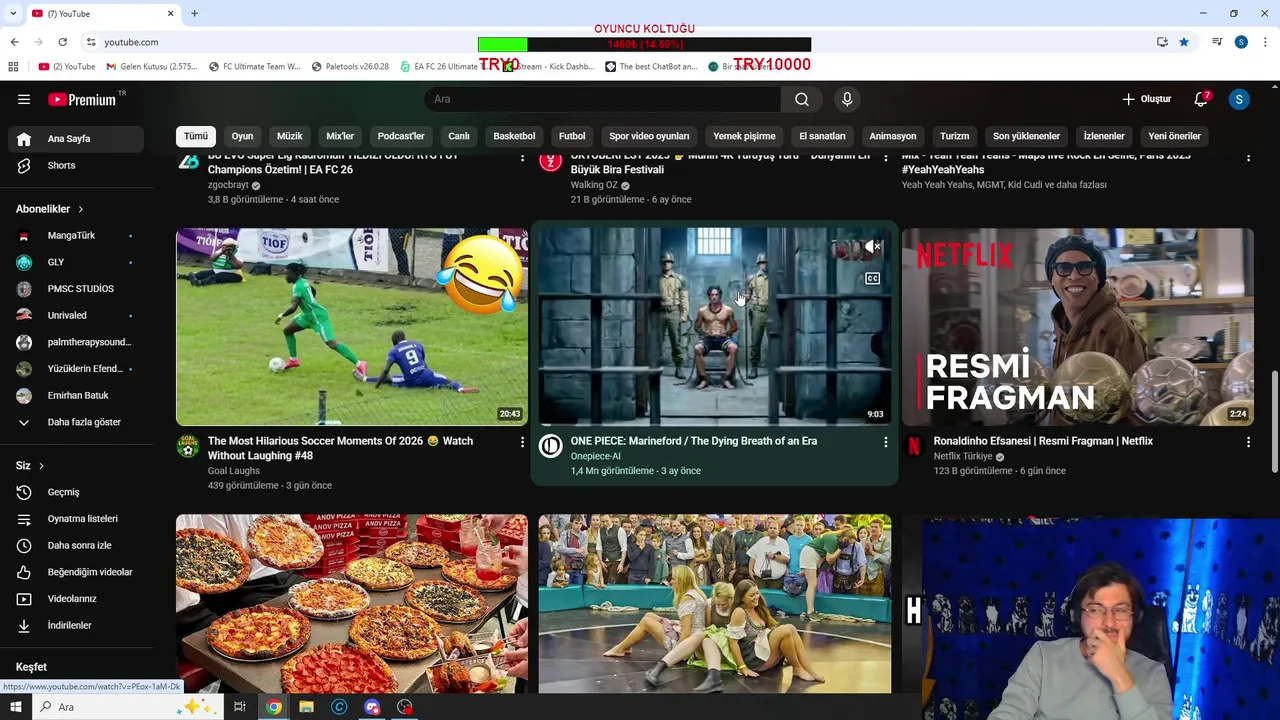Select the Müzik filter chip

click(289, 136)
